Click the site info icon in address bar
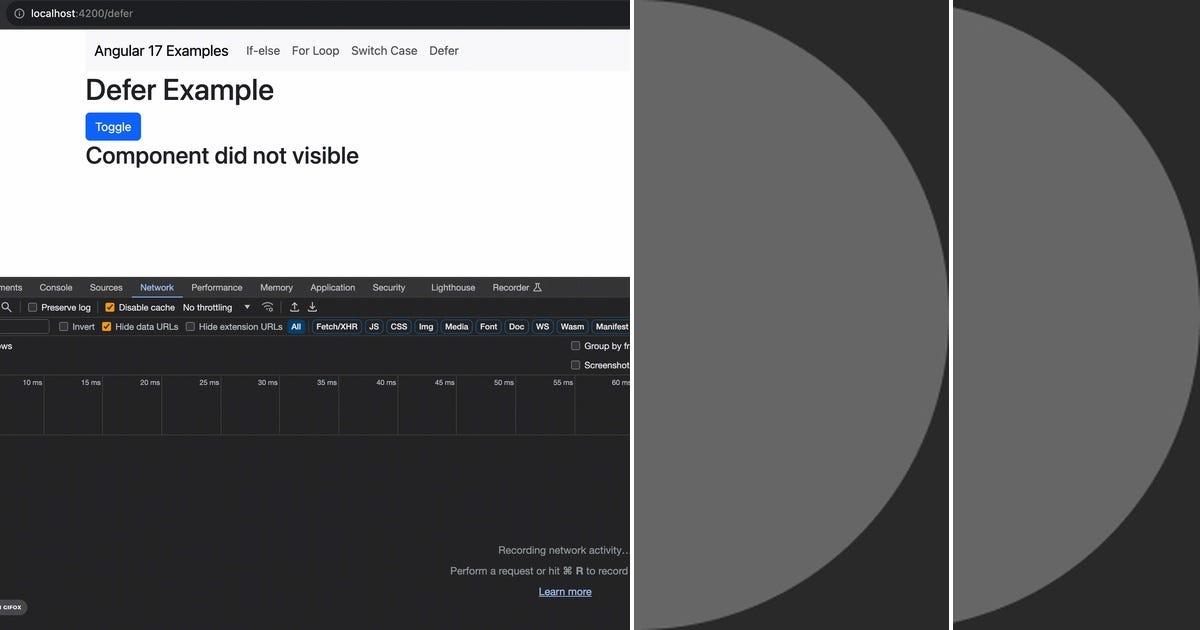 pos(19,14)
